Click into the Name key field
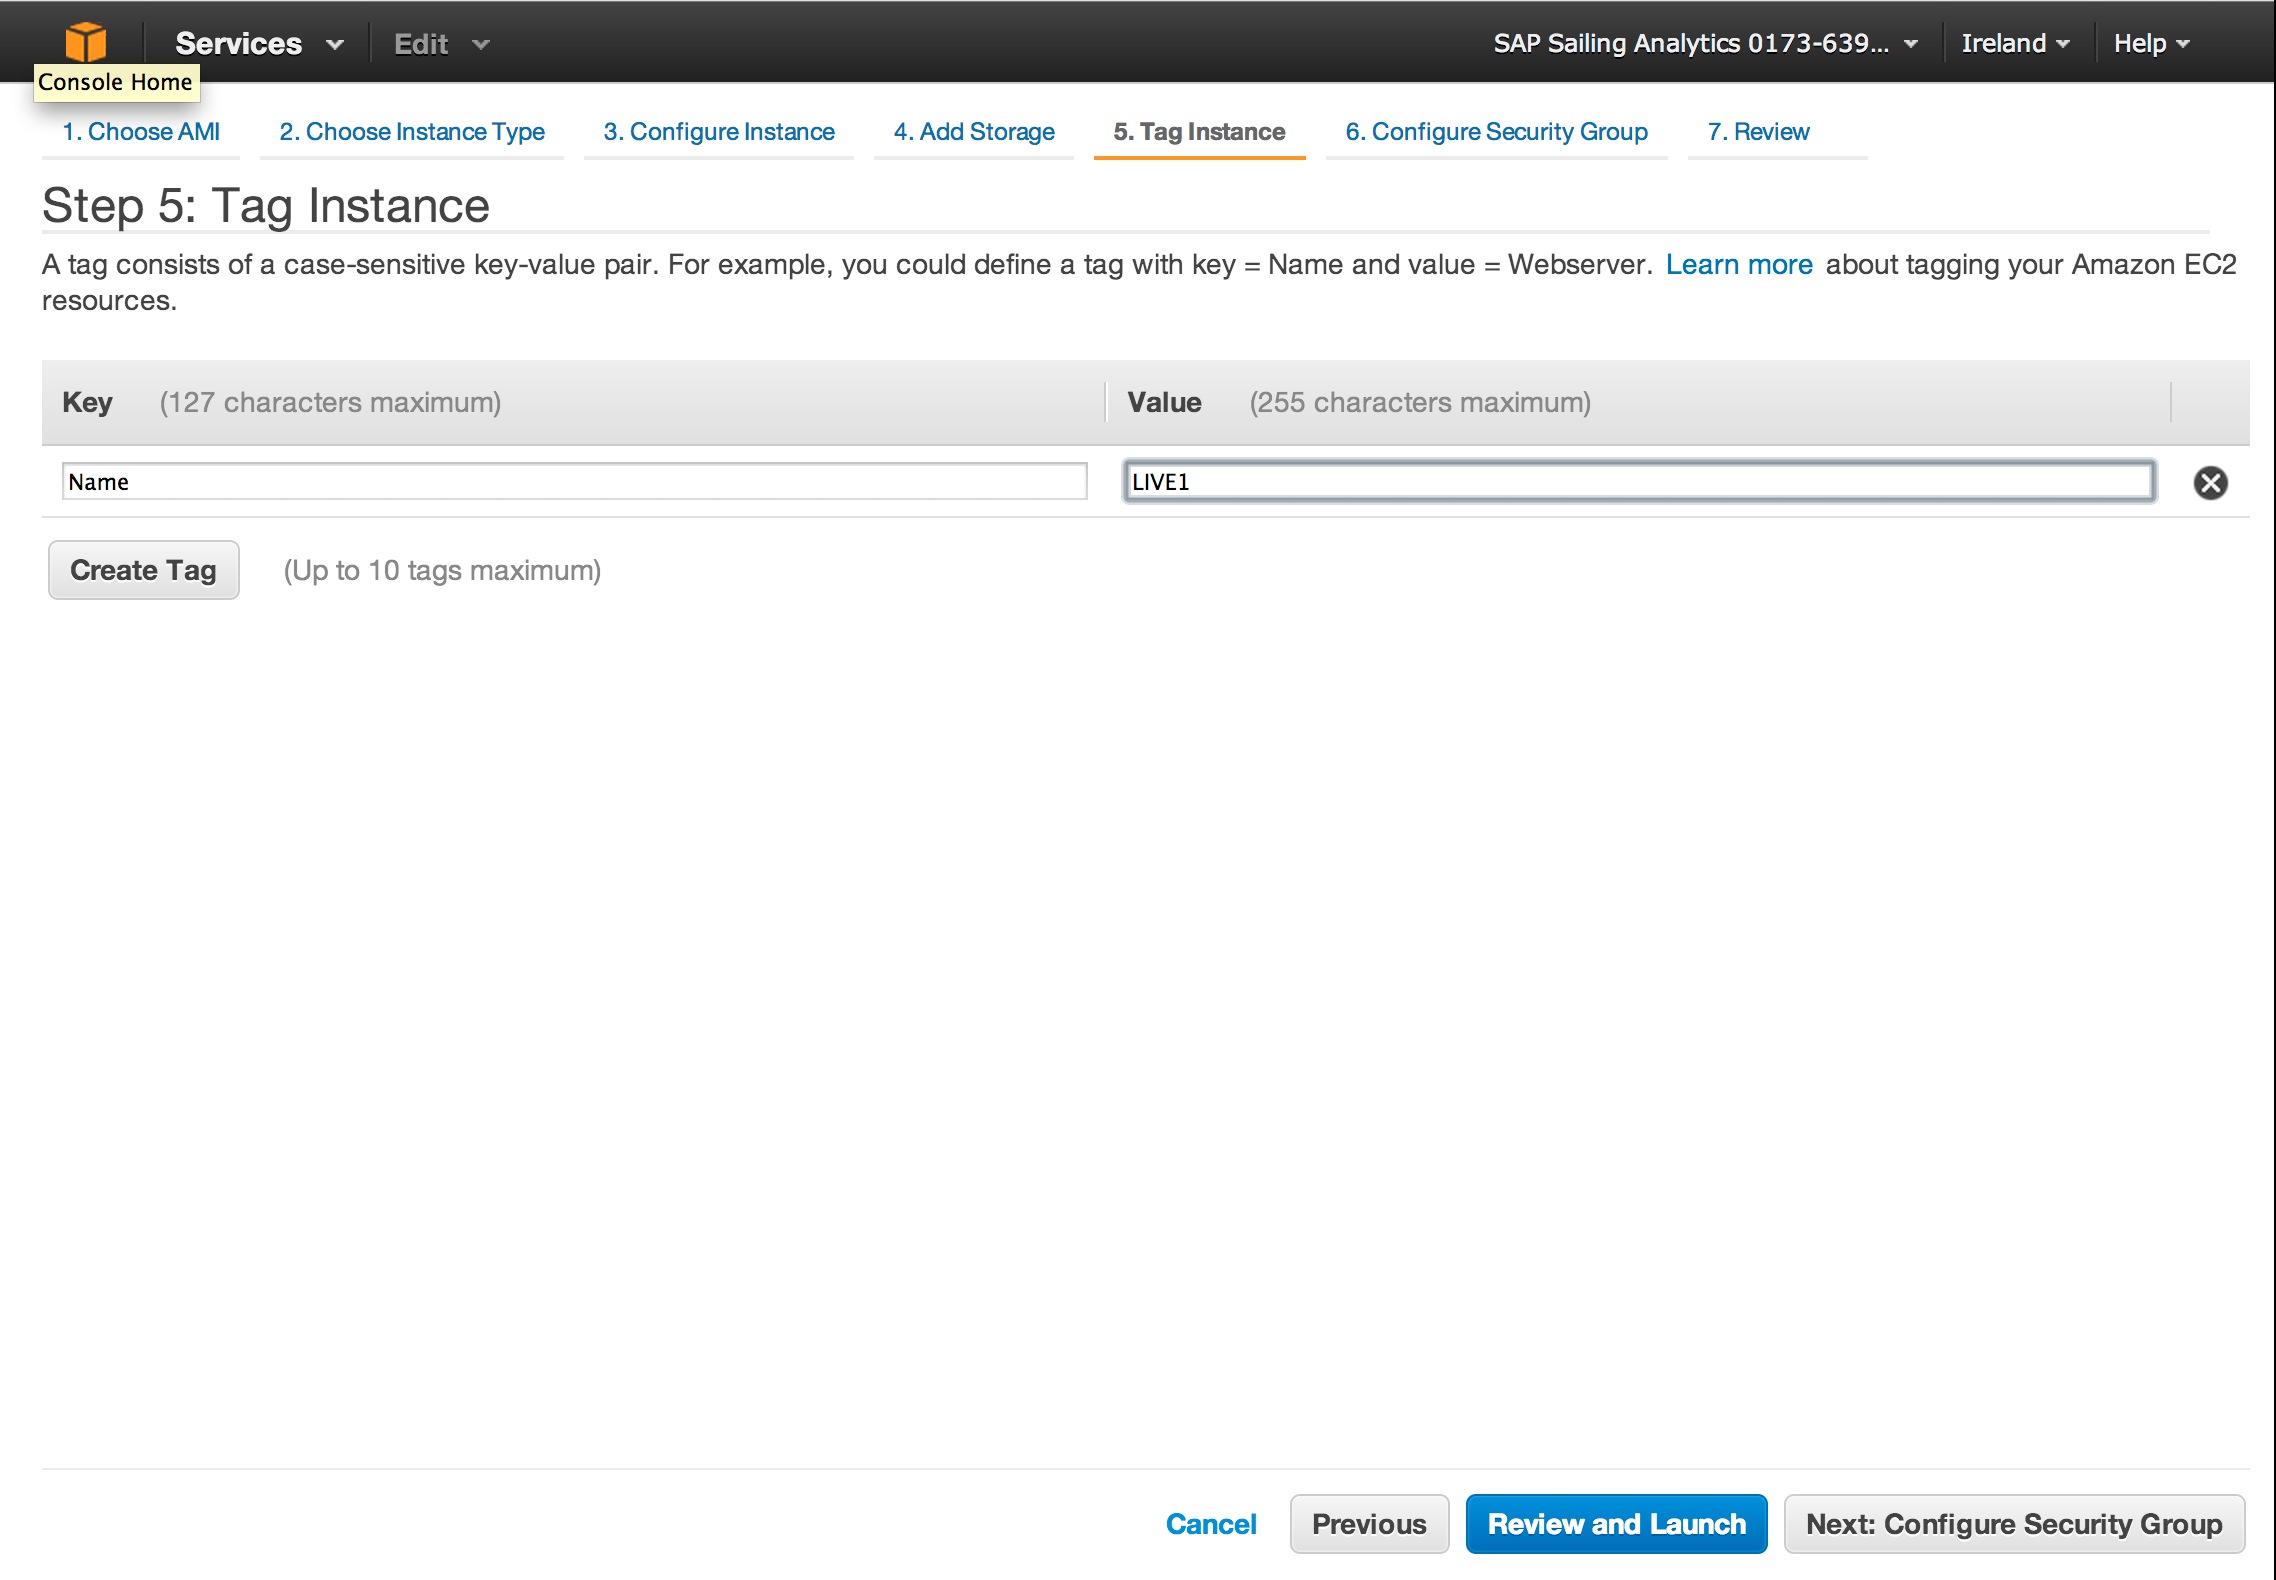Viewport: 2276px width, 1580px height. 574,482
